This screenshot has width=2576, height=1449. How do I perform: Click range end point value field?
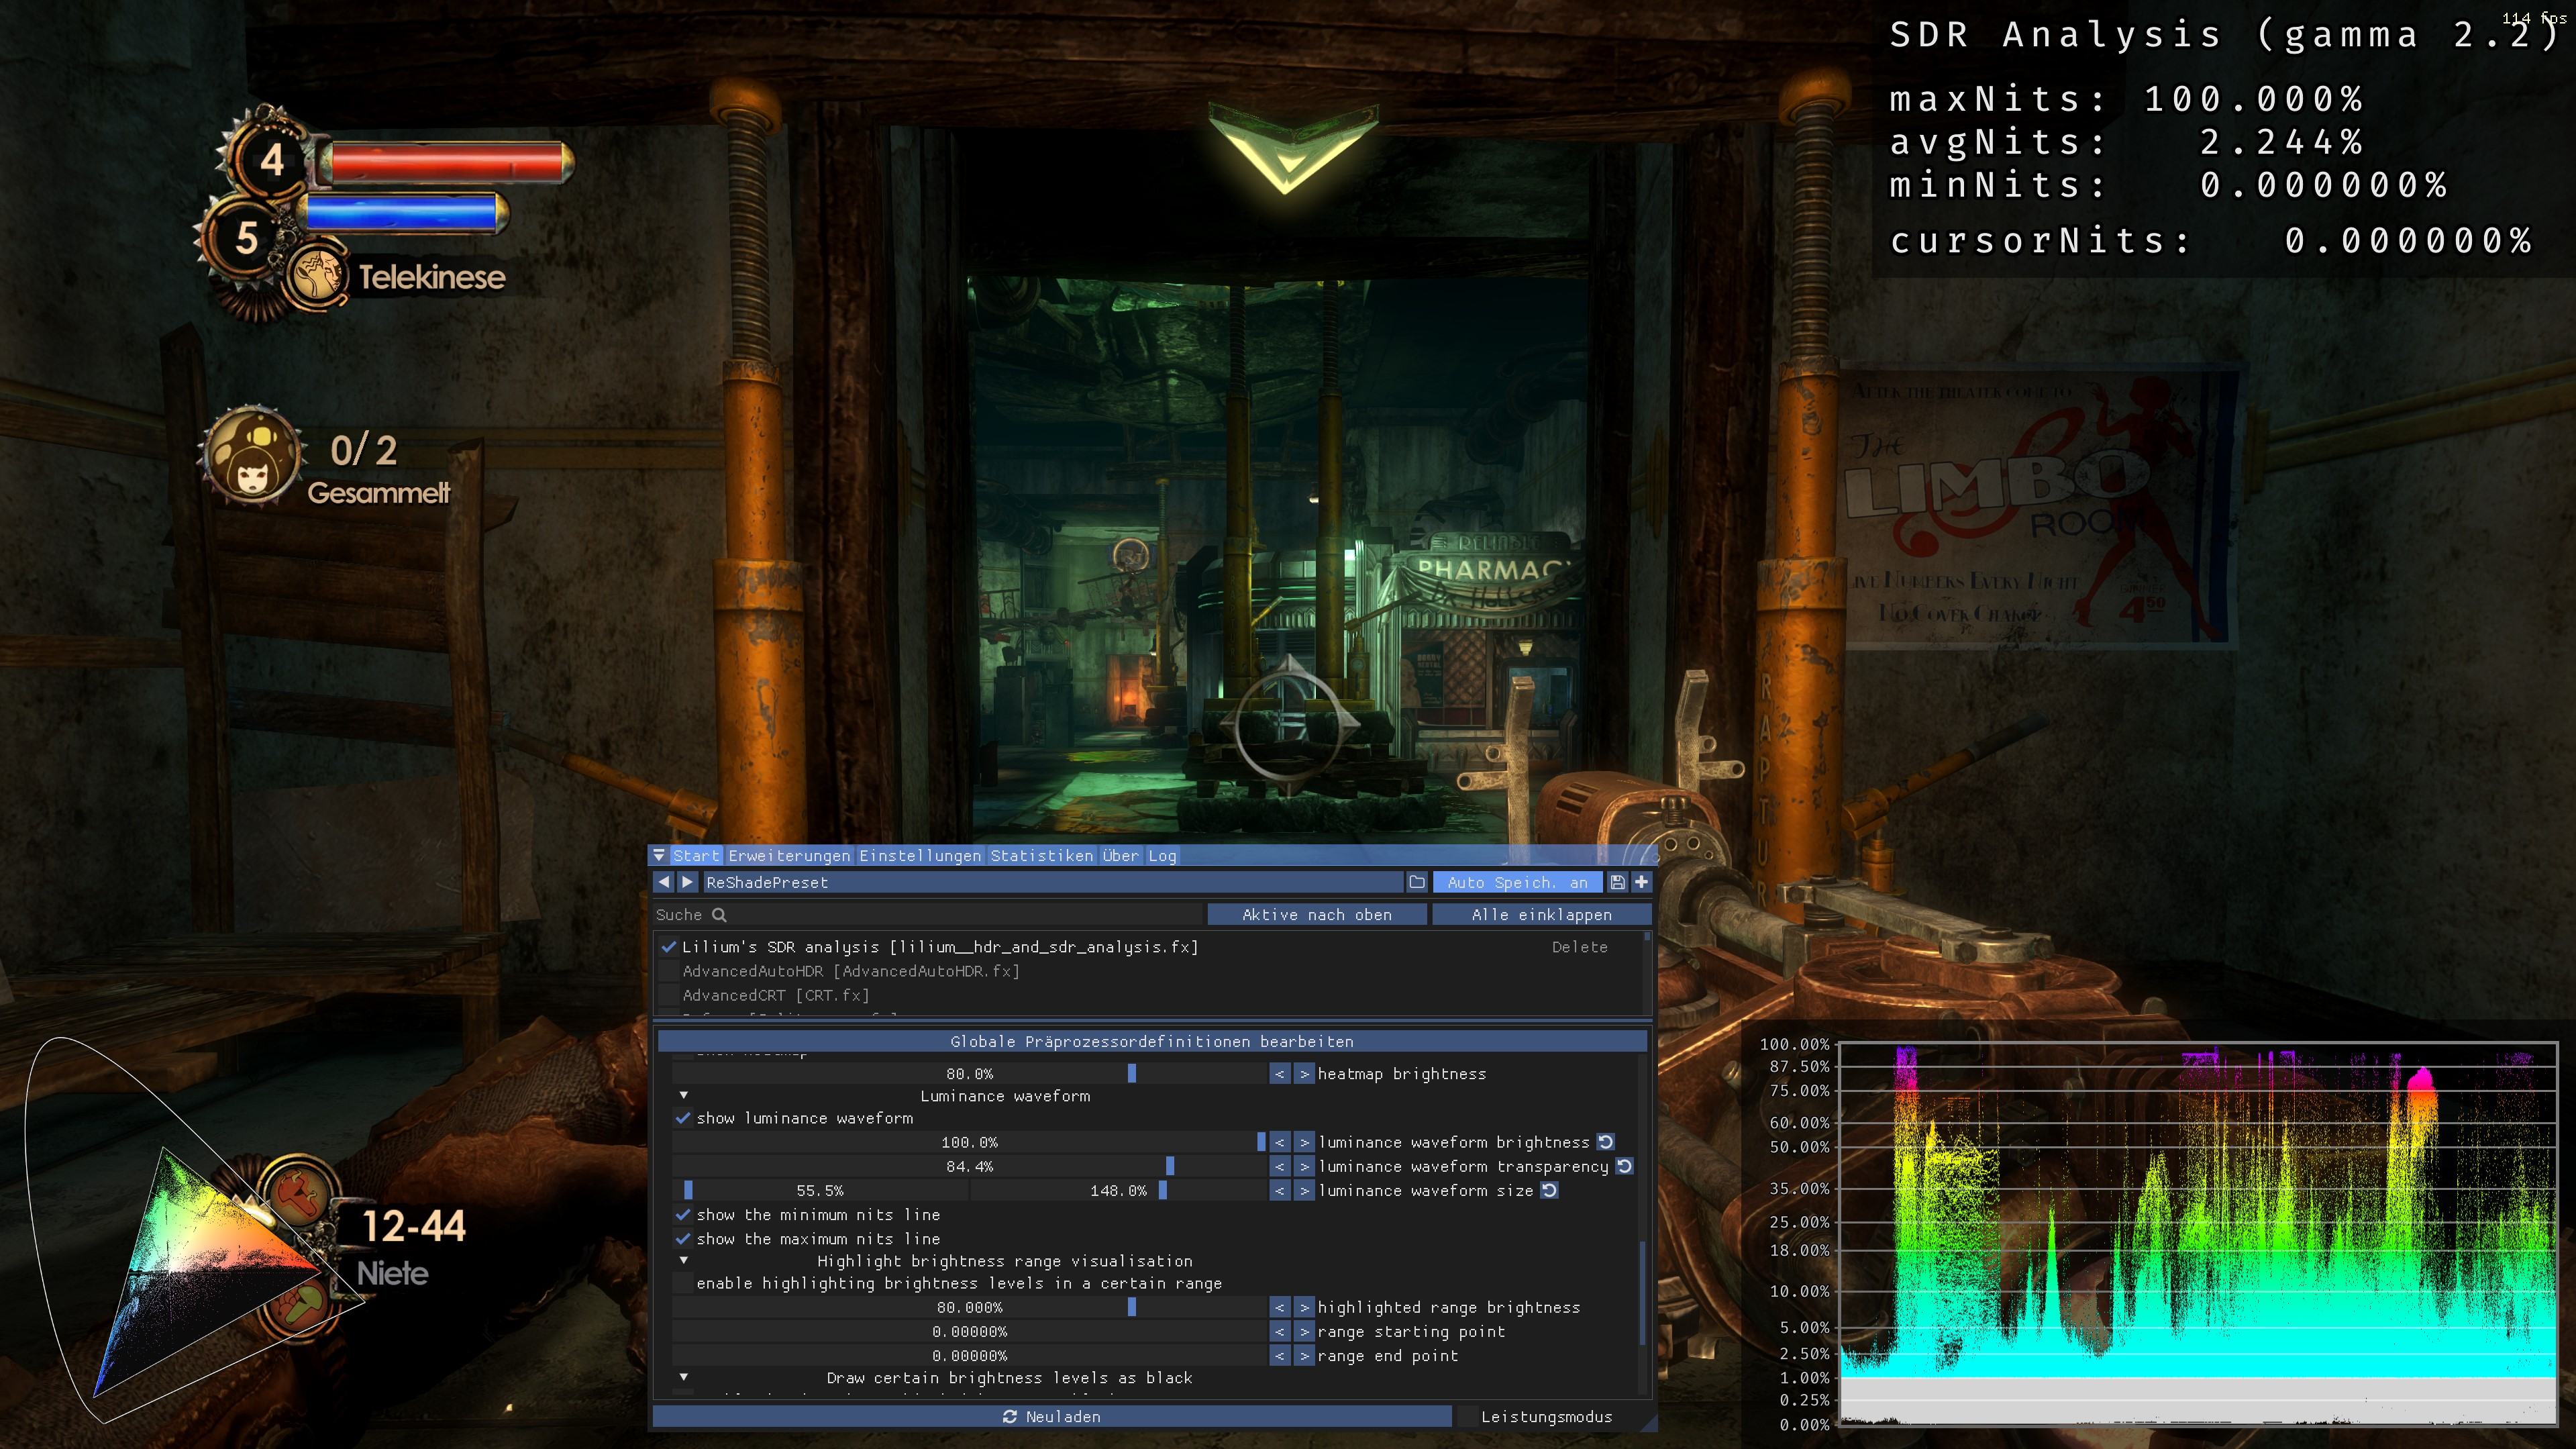(969, 1355)
